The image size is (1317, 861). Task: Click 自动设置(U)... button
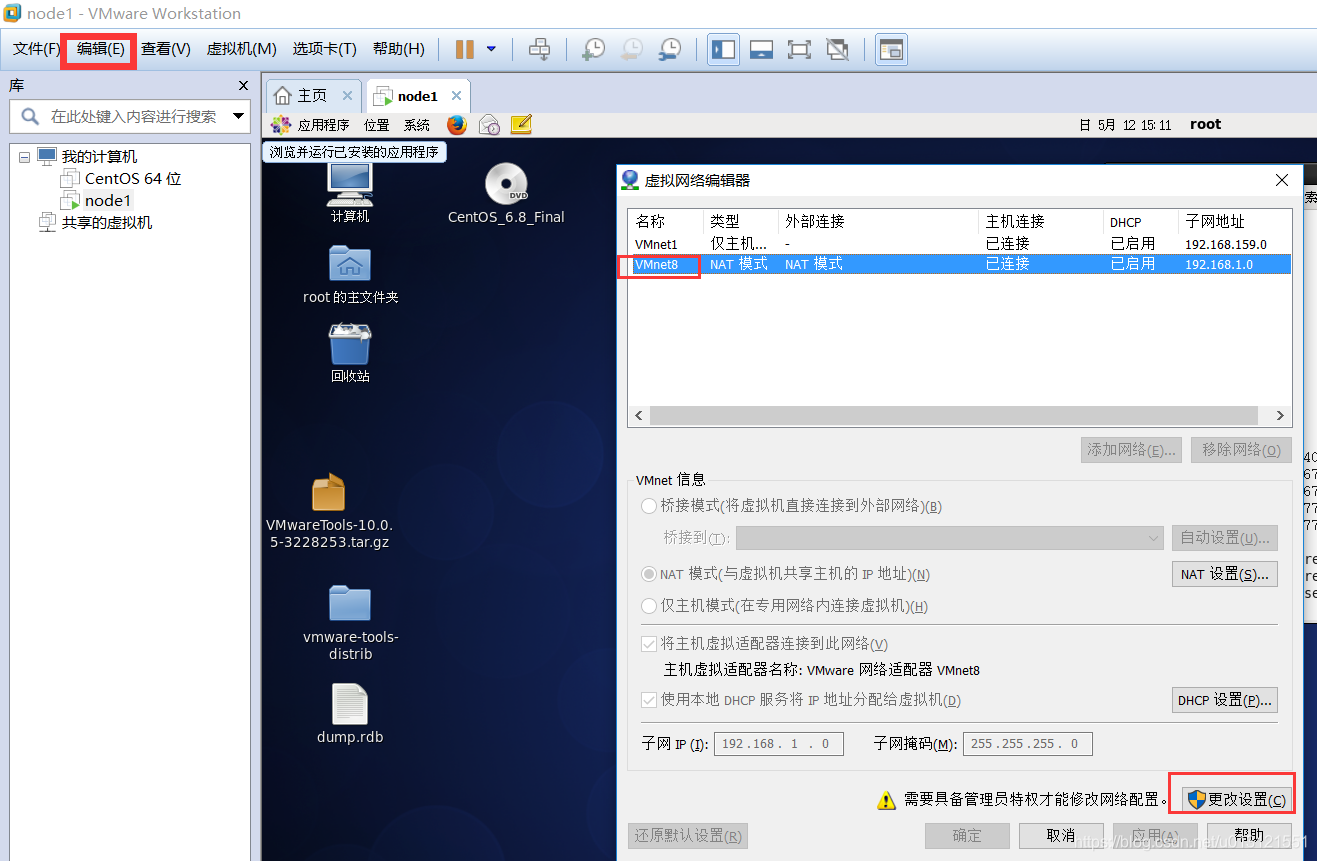point(1225,538)
